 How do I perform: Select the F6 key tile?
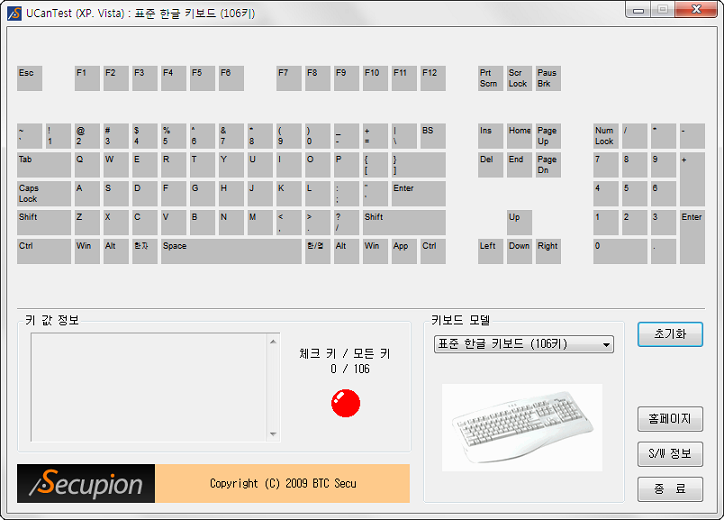click(x=231, y=78)
